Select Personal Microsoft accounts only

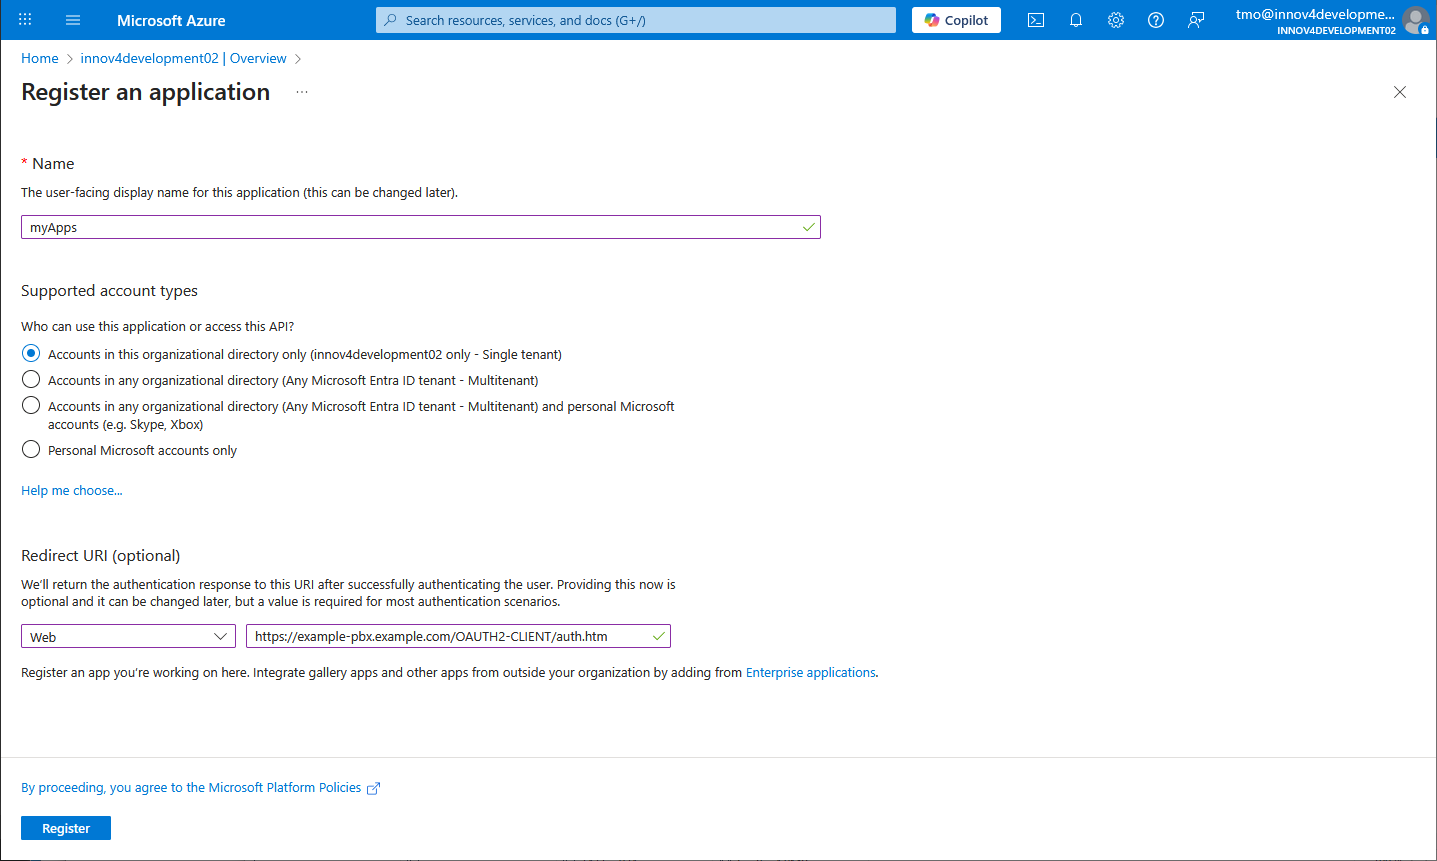coord(31,450)
